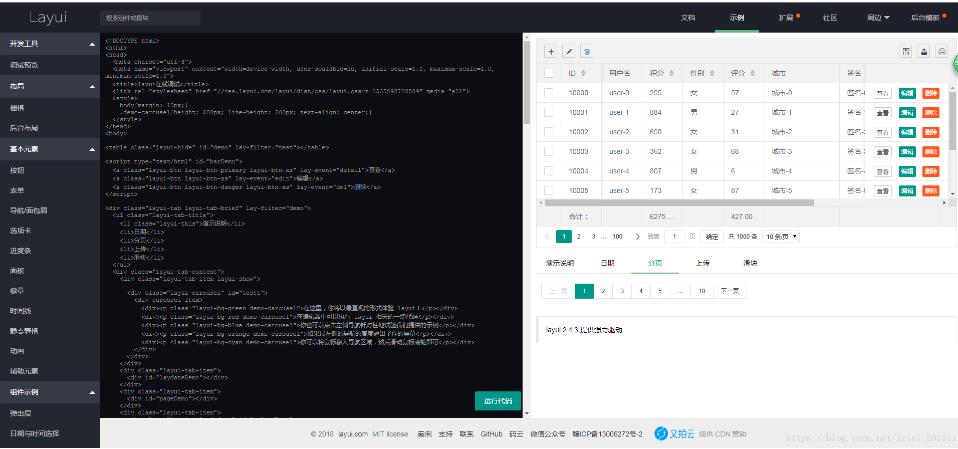Select page 10 in the demo pager

(702, 291)
